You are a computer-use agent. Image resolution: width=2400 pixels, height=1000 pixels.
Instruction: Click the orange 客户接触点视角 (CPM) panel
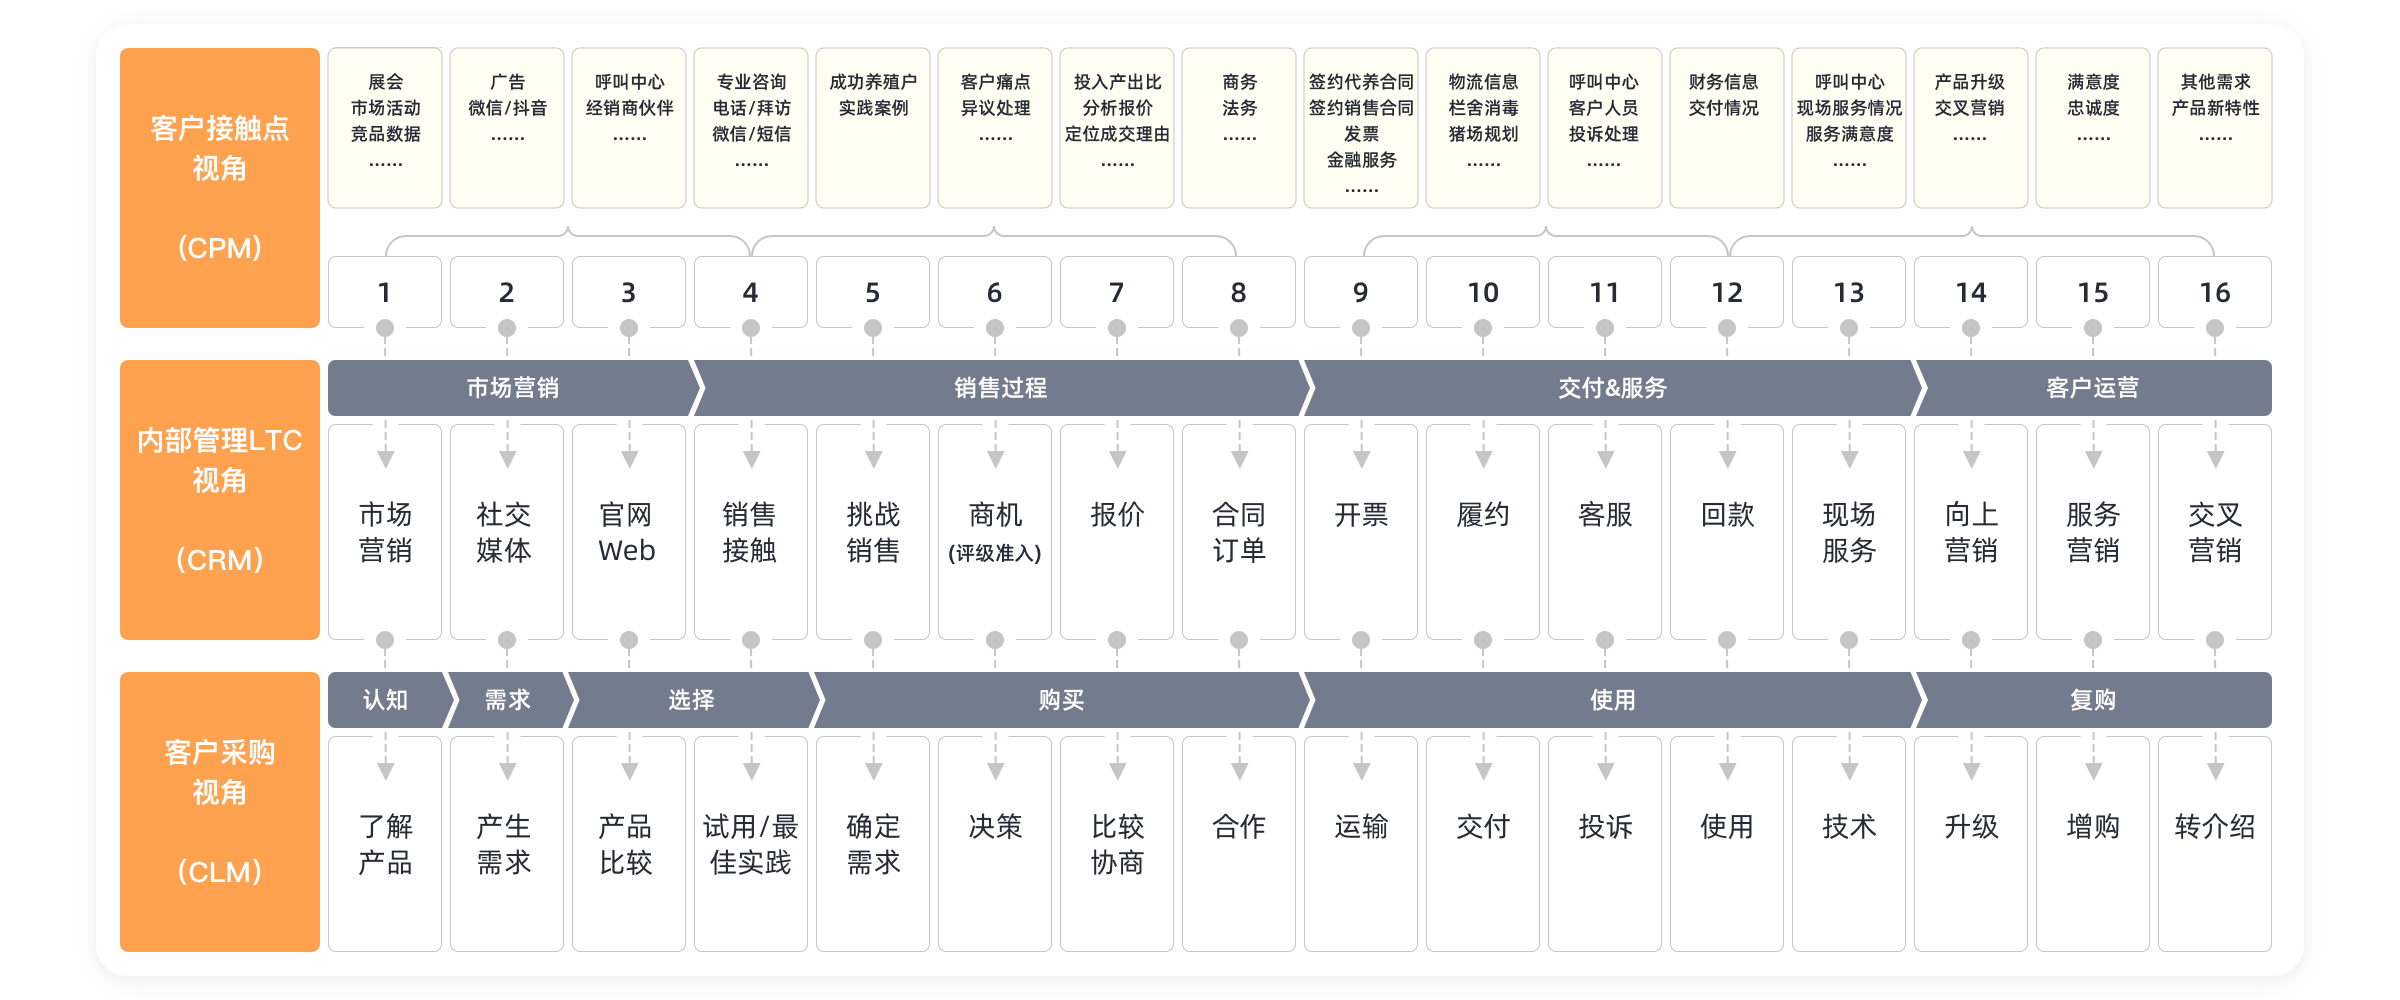tap(220, 188)
